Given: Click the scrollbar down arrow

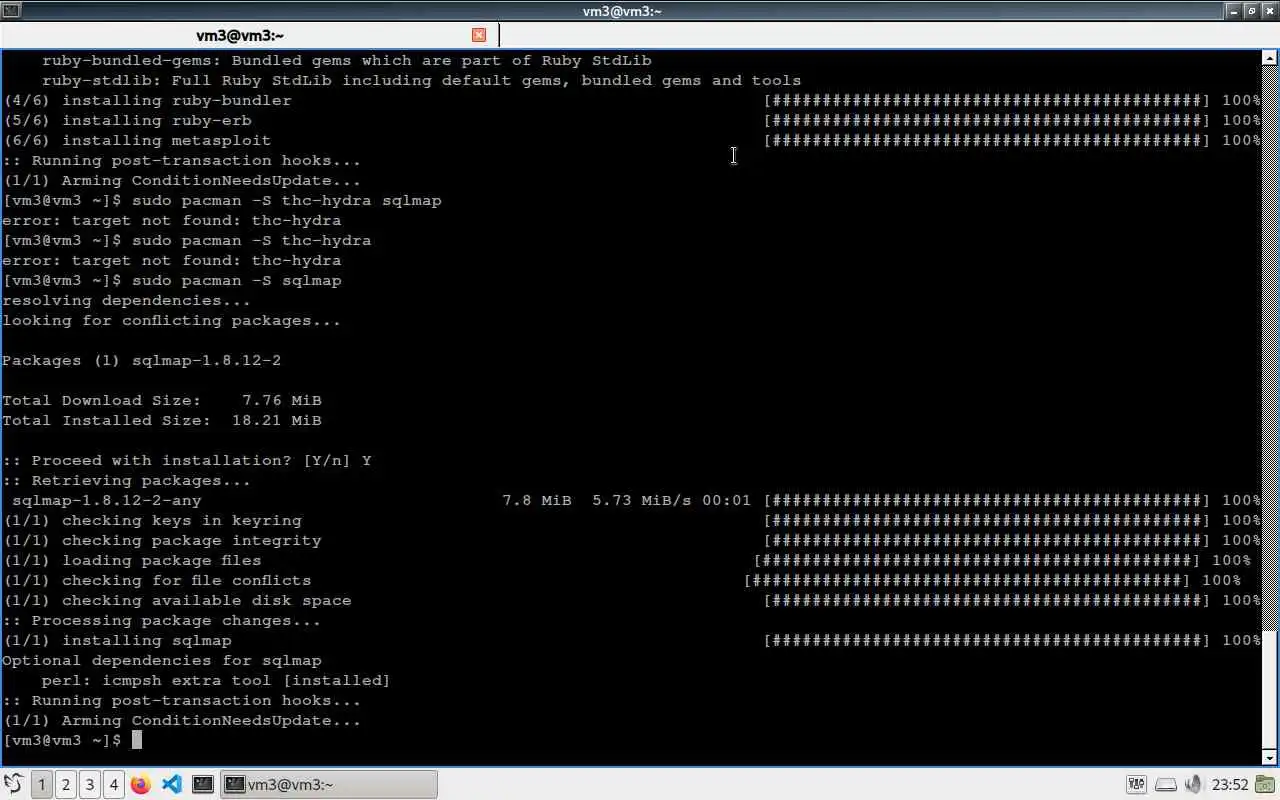Looking at the screenshot, I should tap(1271, 757).
